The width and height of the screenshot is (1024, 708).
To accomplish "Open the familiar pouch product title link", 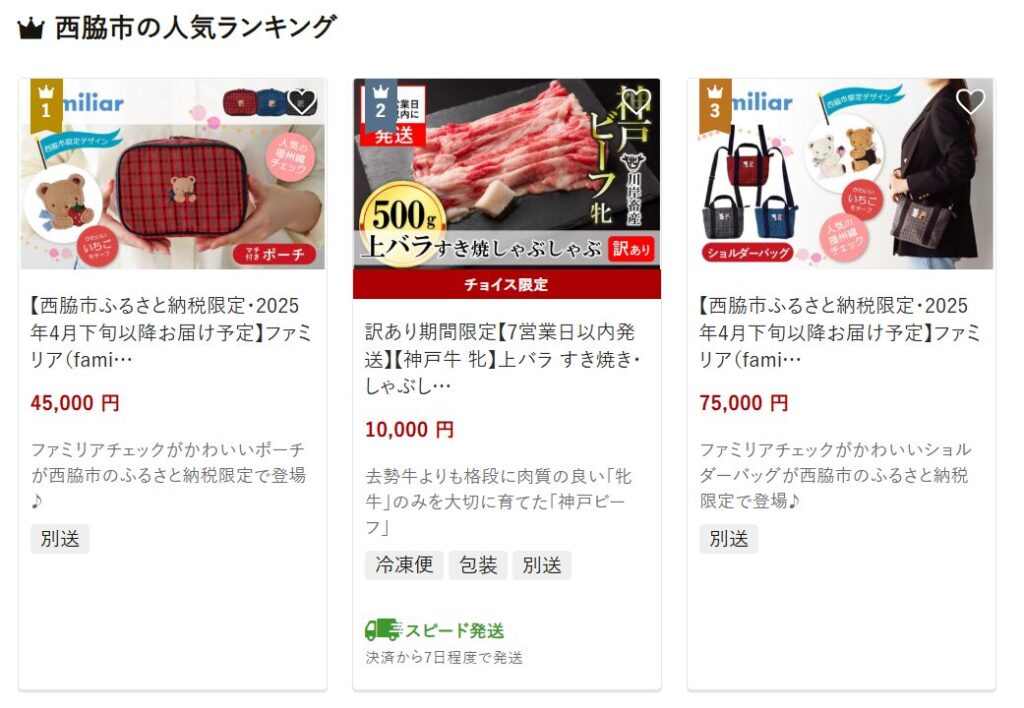I will point(170,332).
